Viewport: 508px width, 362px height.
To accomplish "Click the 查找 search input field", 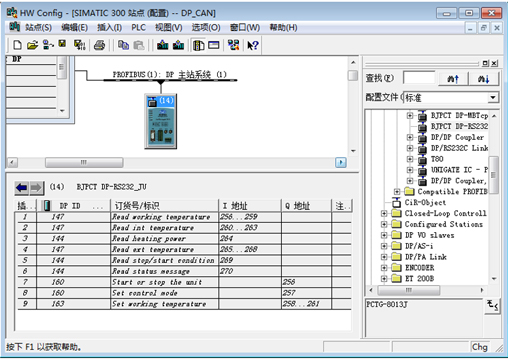I will pyautogui.click(x=419, y=78).
